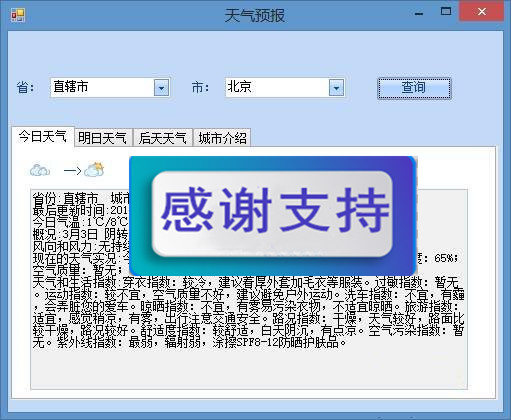Click the partly sunny weather icon
This screenshot has height=420, width=511.
(x=94, y=170)
